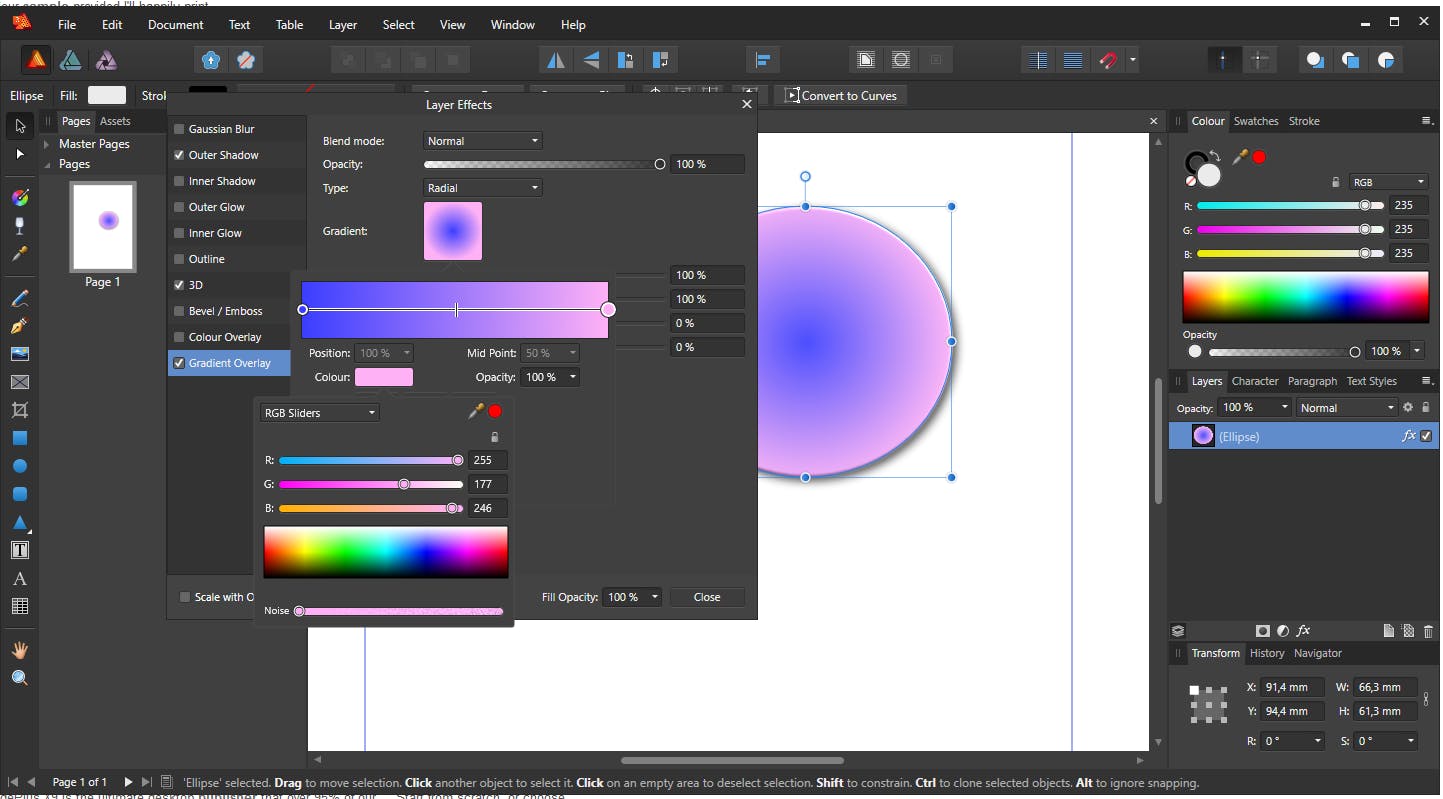
Task: Click the Publisher persona icon
Action: pyautogui.click(x=36, y=61)
